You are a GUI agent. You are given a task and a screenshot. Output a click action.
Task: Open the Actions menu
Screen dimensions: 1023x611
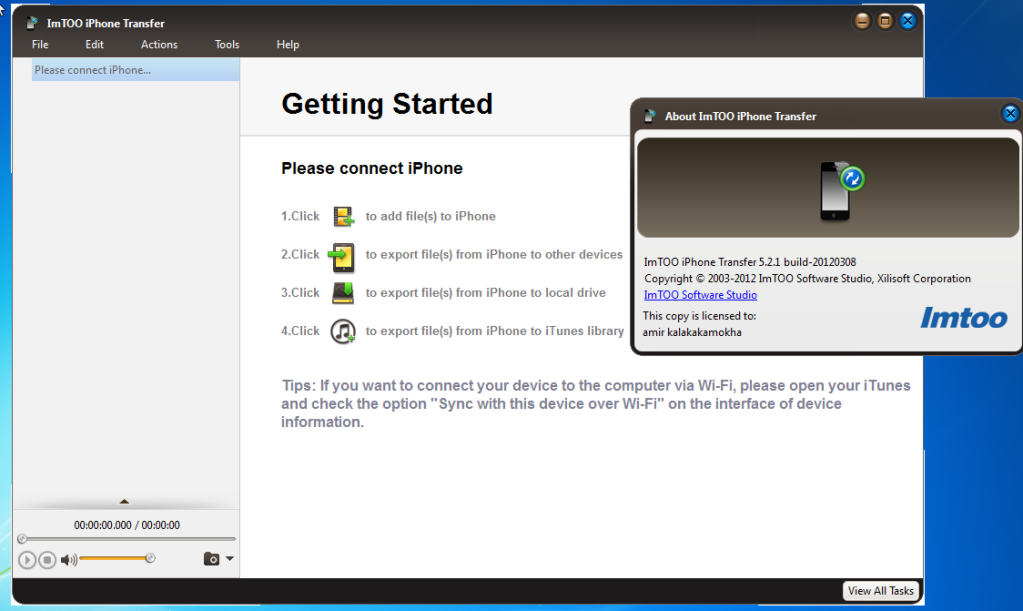click(159, 44)
